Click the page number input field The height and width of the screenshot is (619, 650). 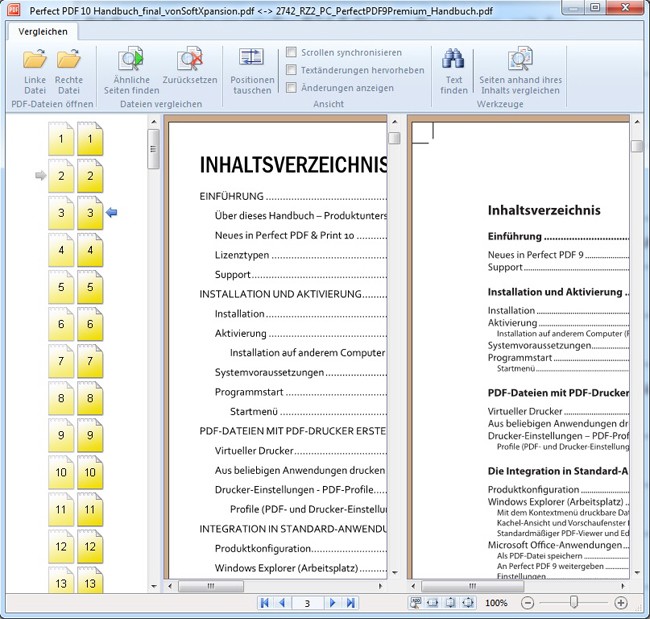coord(307,603)
